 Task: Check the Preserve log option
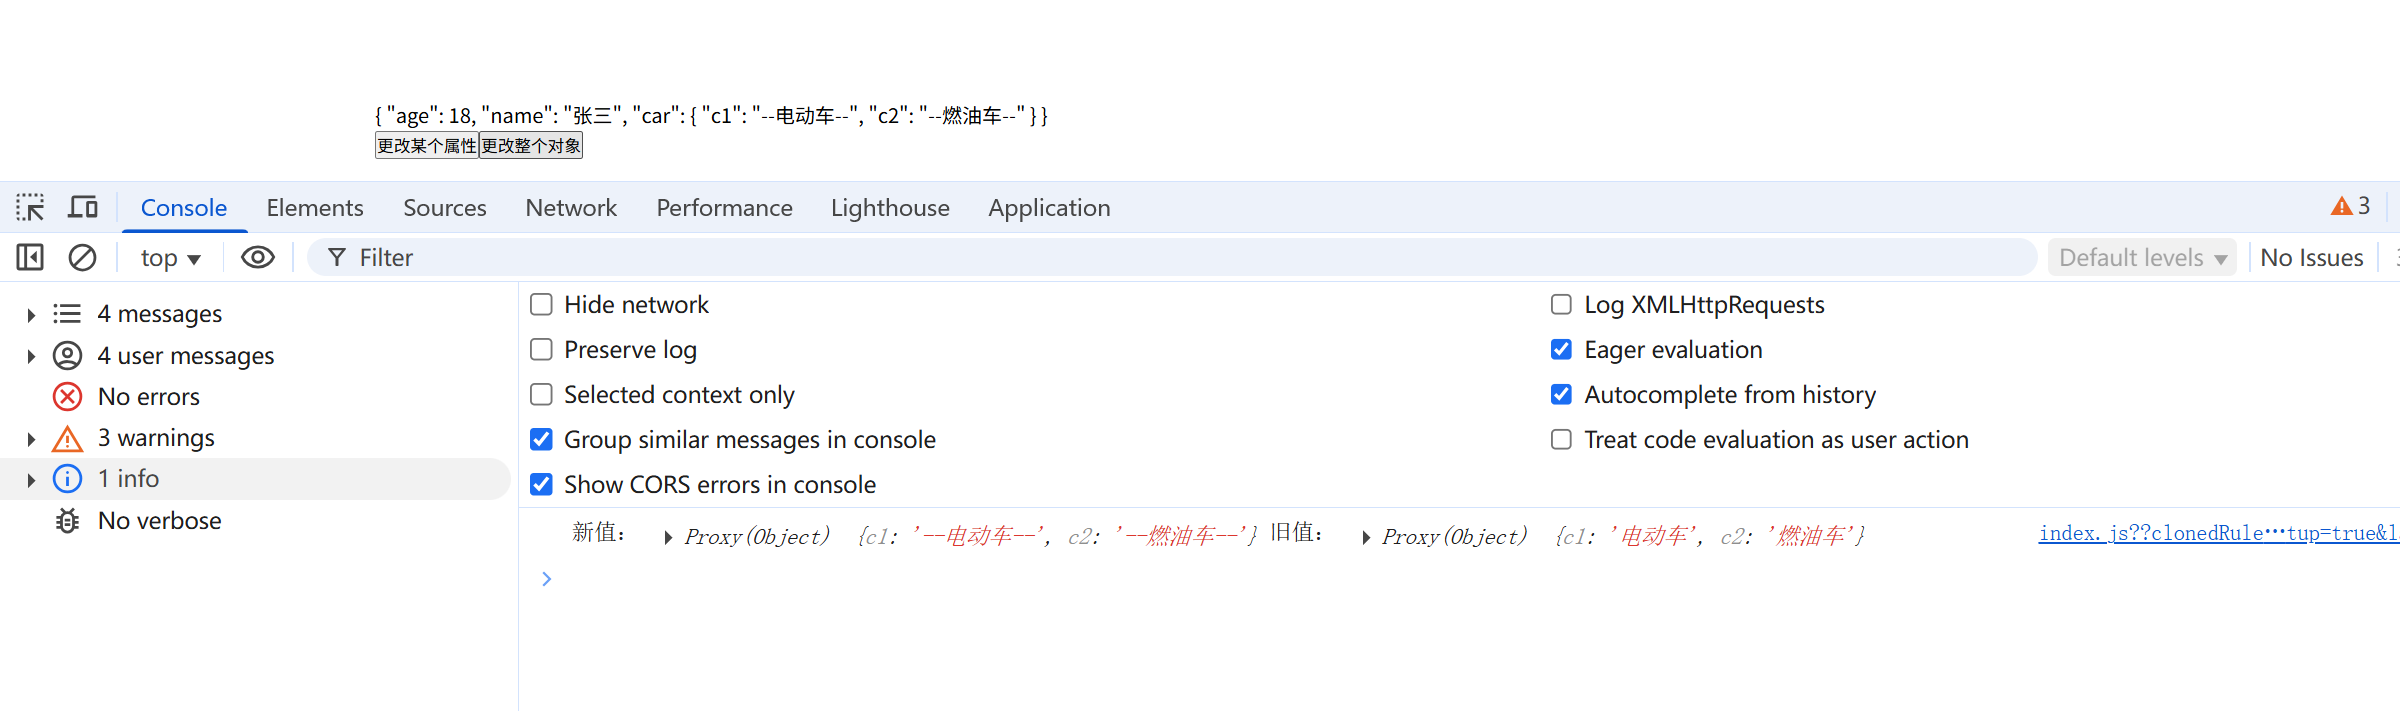click(x=541, y=350)
